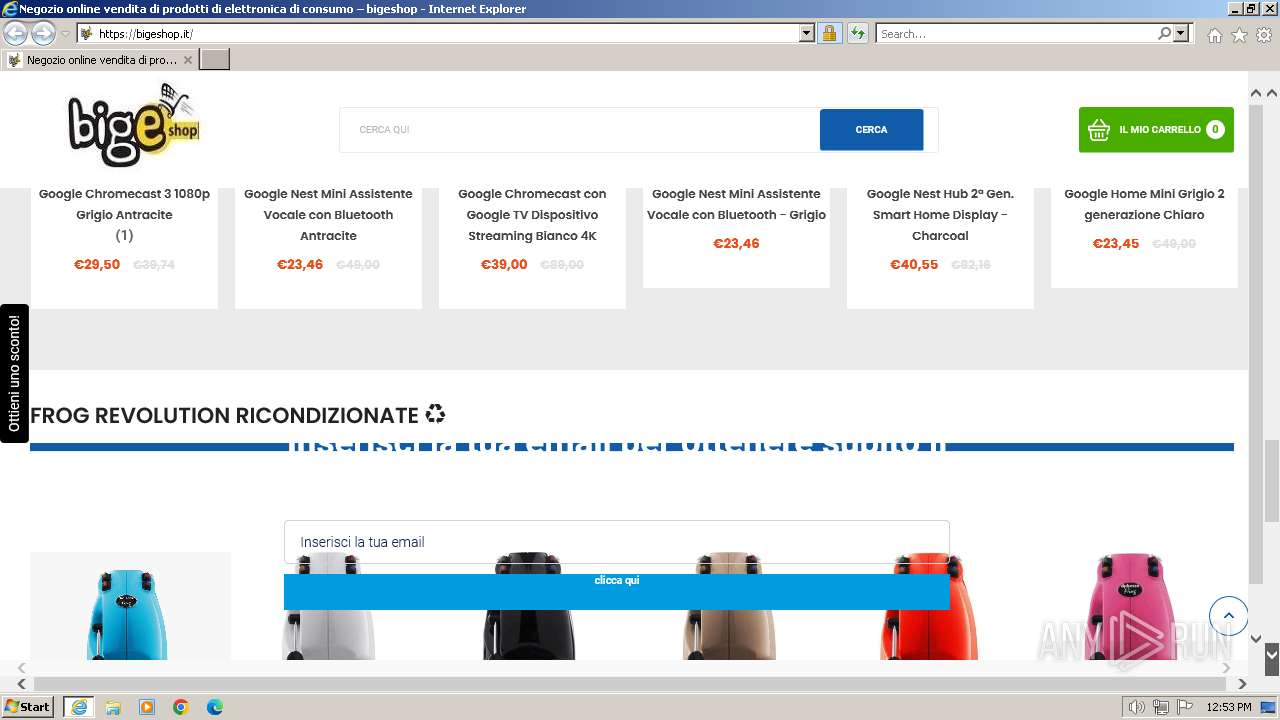
Task: Open Google Chromecast 3 1080p Grigio Antracite
Action: coord(124,204)
